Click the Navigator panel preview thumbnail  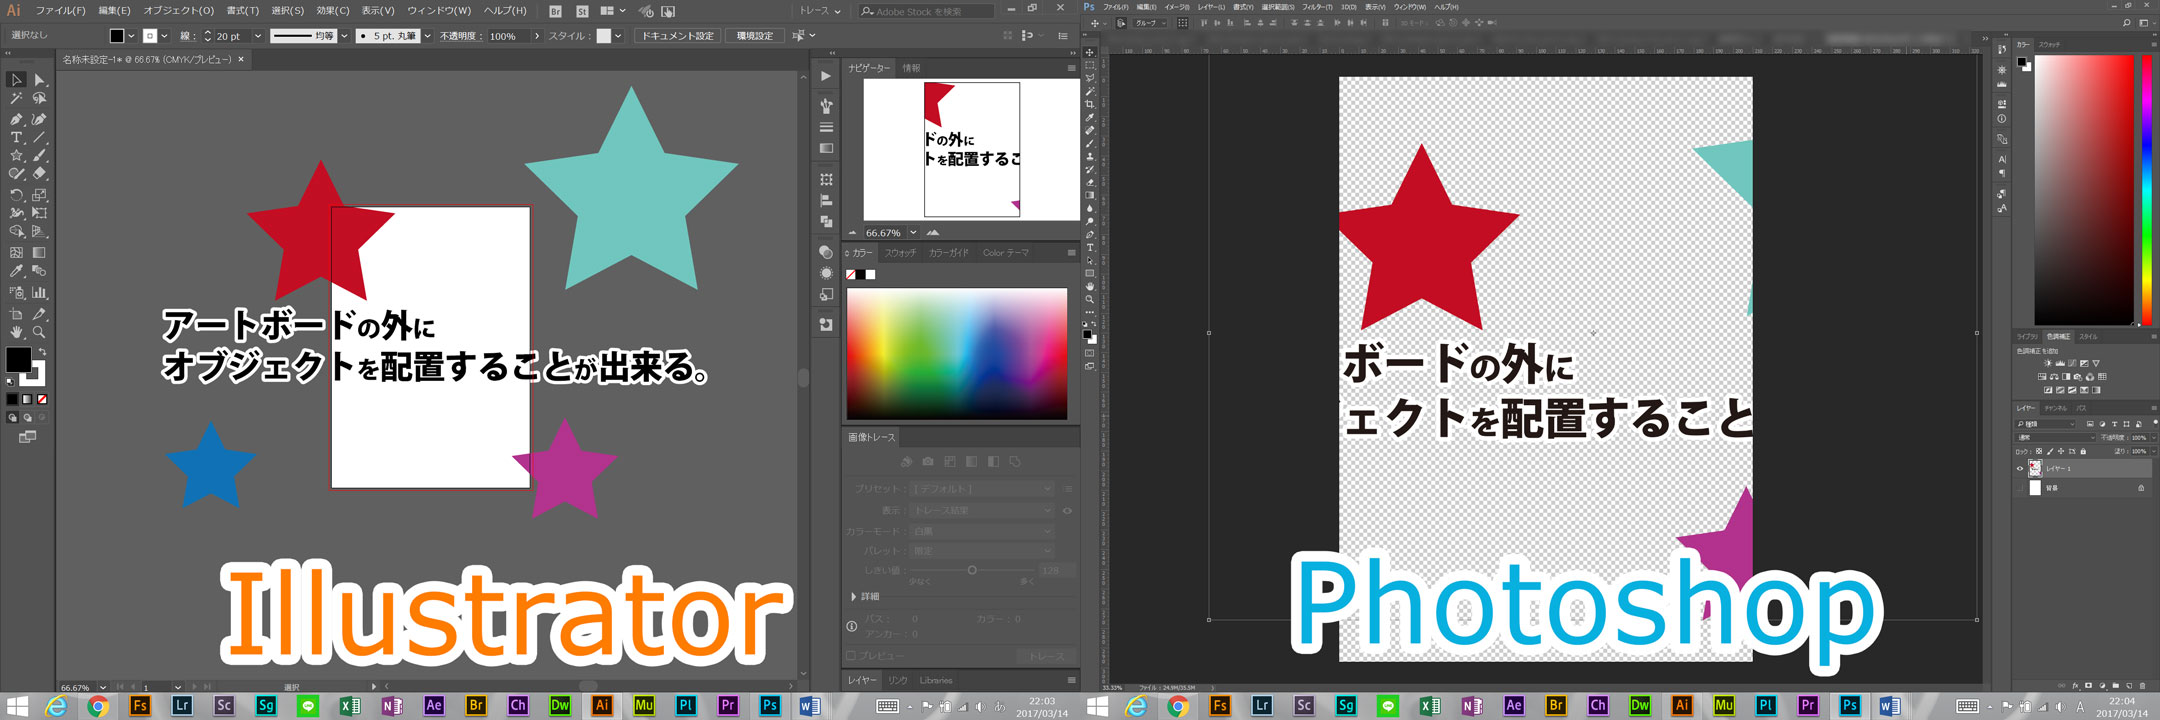[x=971, y=149]
